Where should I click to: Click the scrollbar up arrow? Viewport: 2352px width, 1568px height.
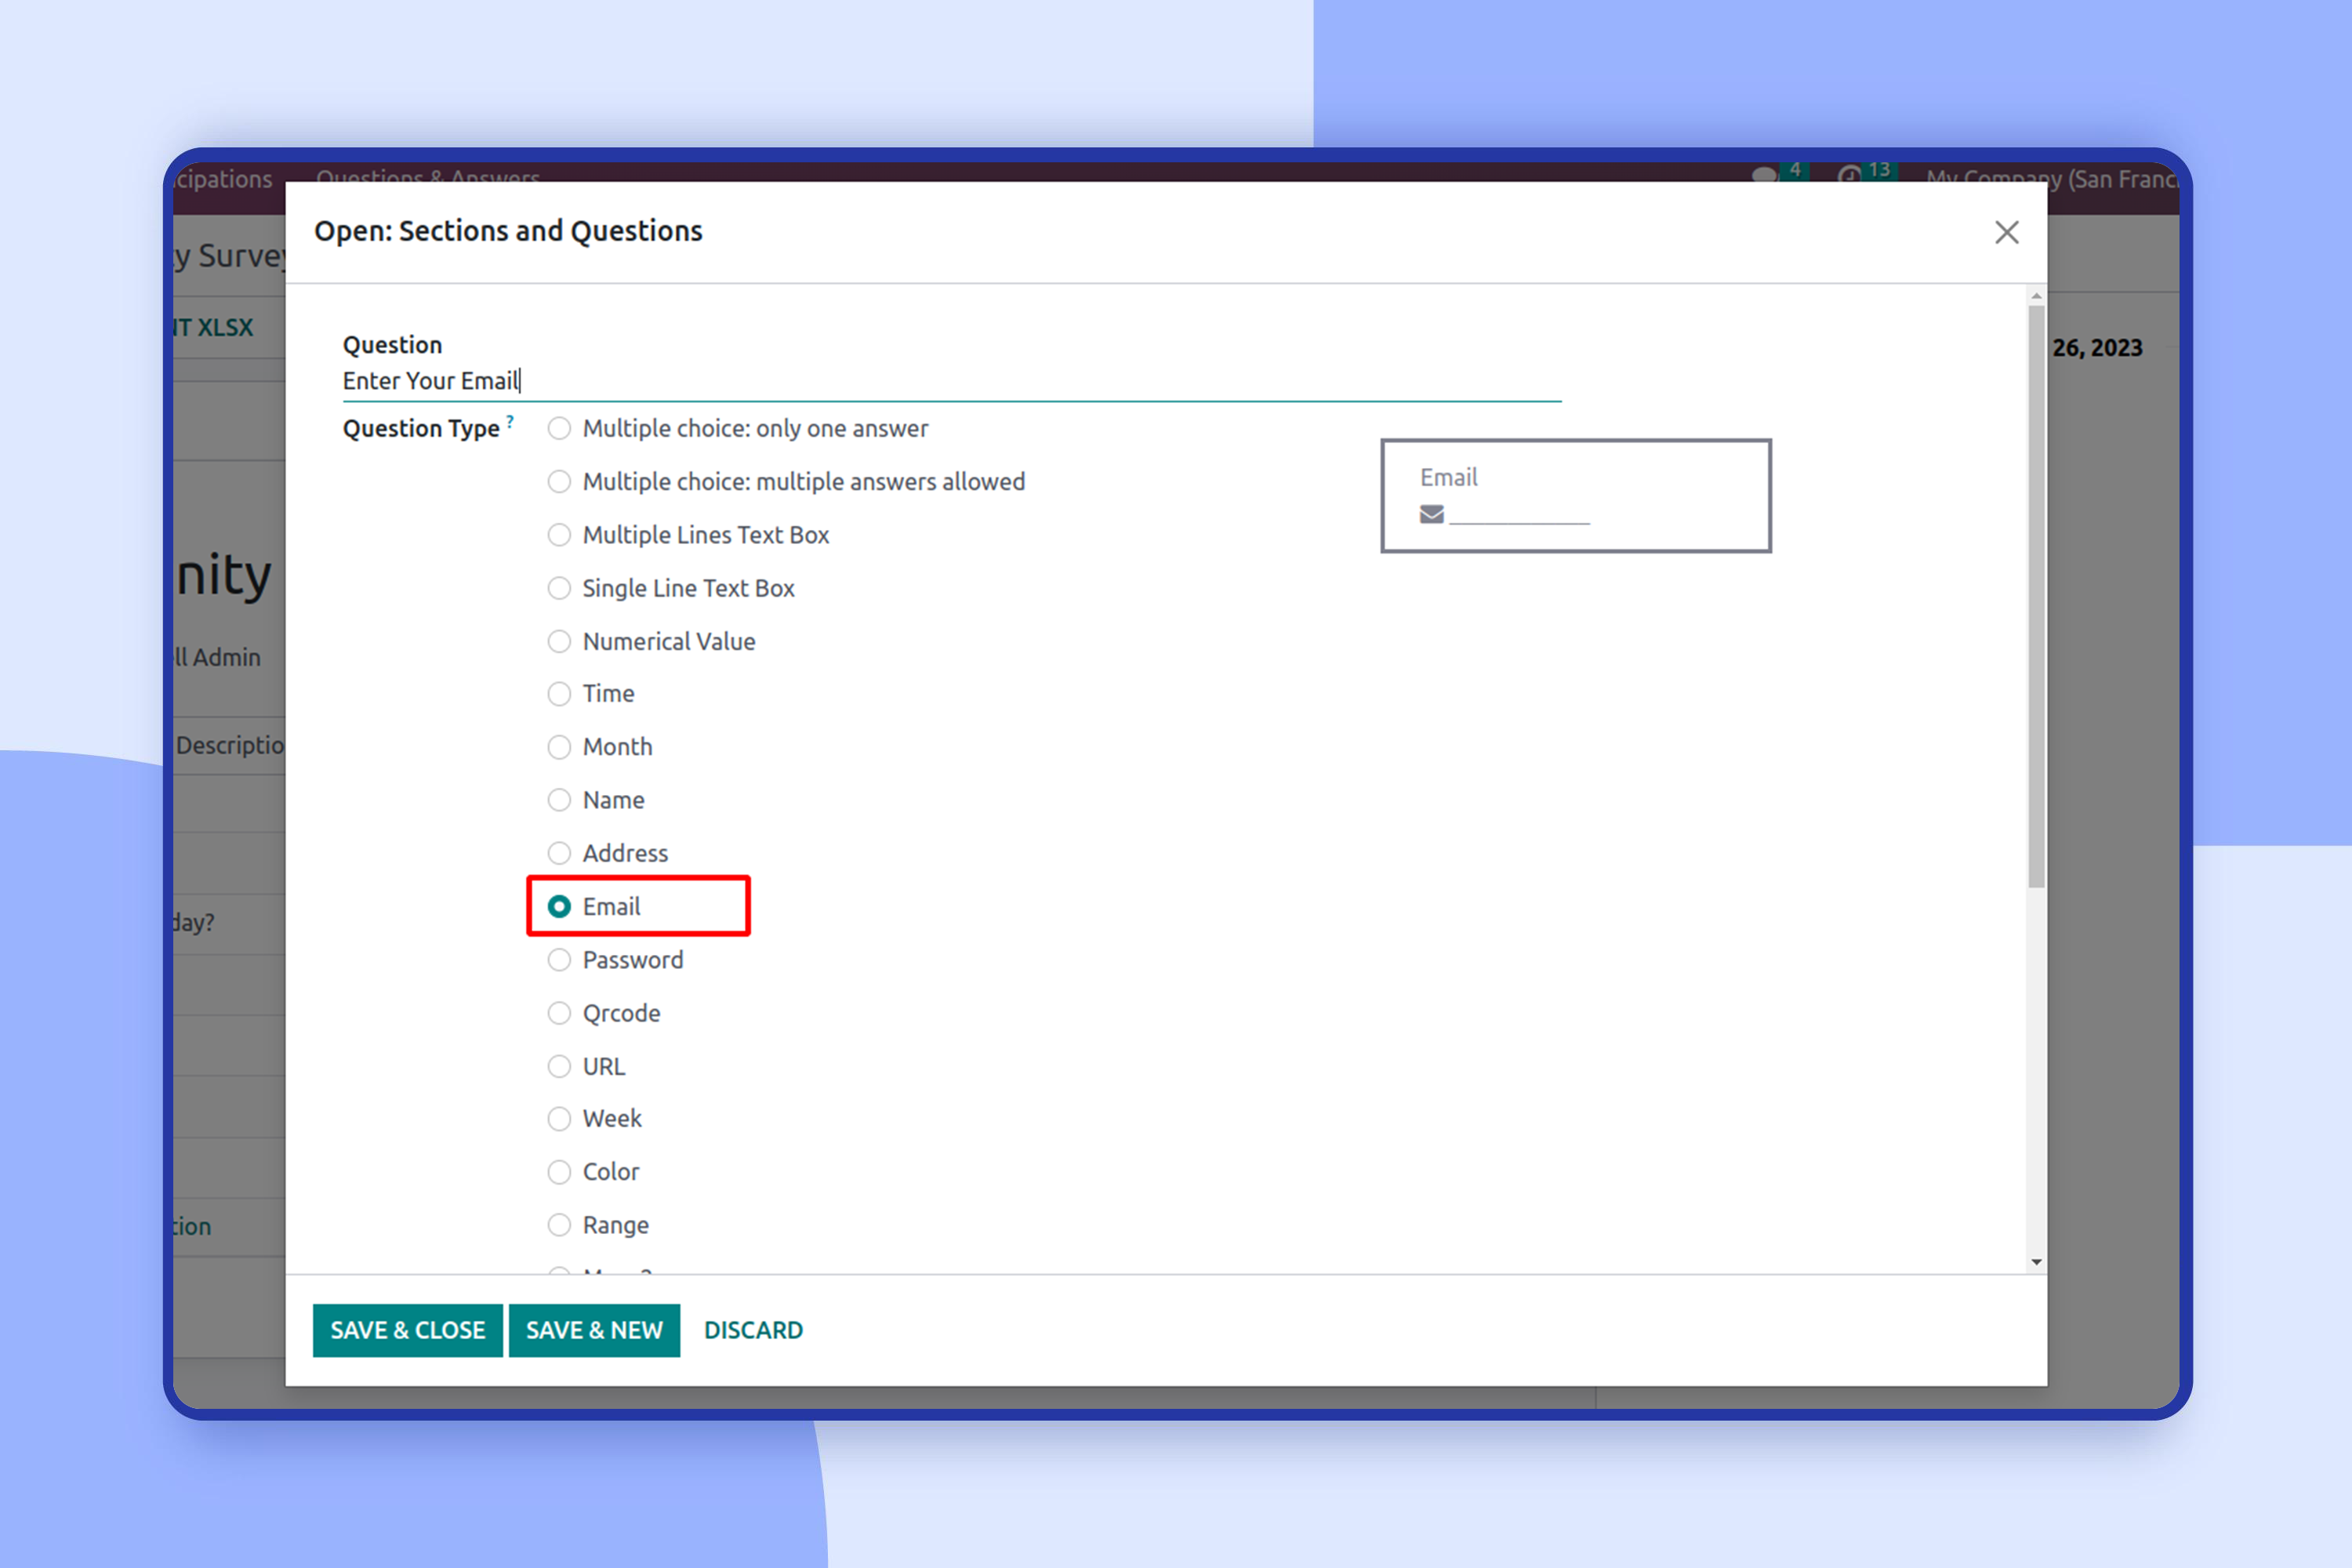click(2036, 297)
